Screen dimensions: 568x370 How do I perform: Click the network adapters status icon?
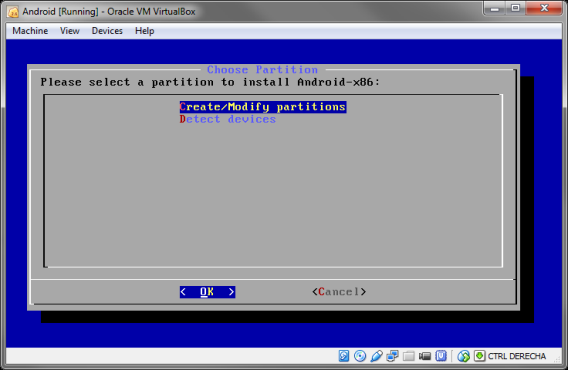coord(392,356)
